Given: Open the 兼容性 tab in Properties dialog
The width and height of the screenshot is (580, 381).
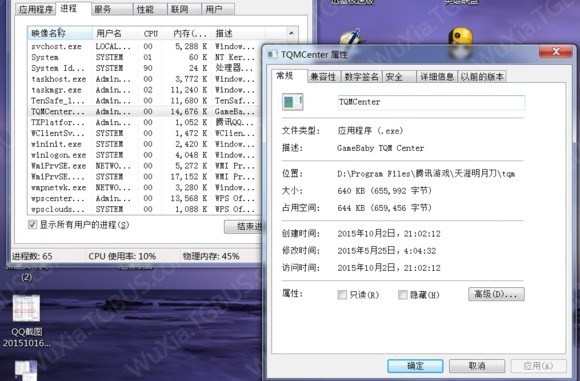Looking at the screenshot, I should [x=324, y=77].
